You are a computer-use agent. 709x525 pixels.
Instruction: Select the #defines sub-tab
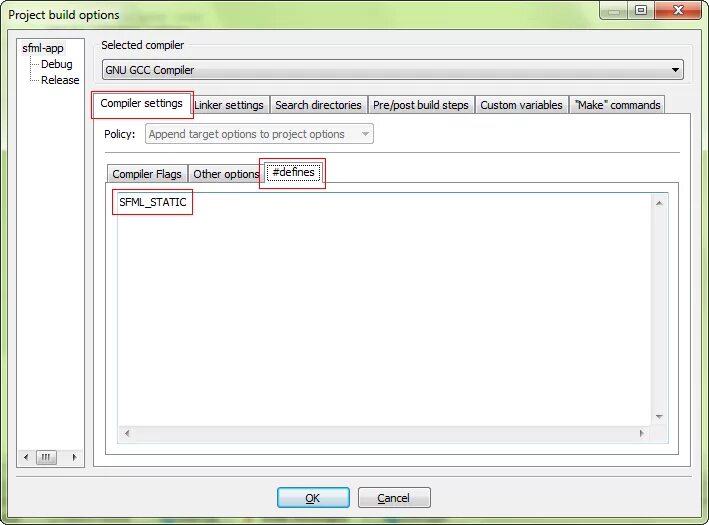click(293, 172)
